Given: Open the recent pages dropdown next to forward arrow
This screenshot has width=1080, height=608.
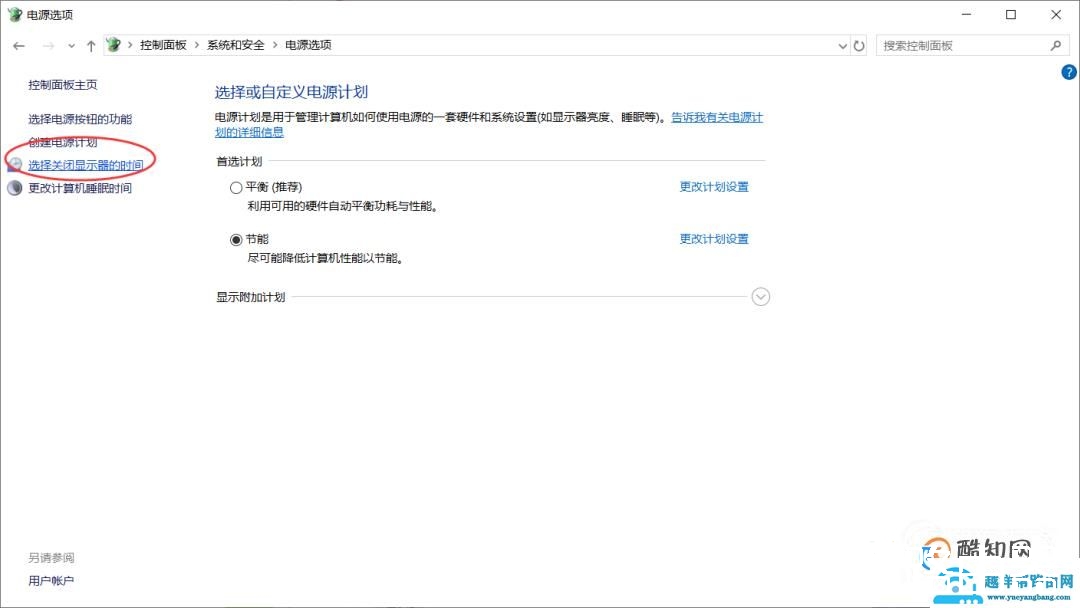Looking at the screenshot, I should point(70,45).
